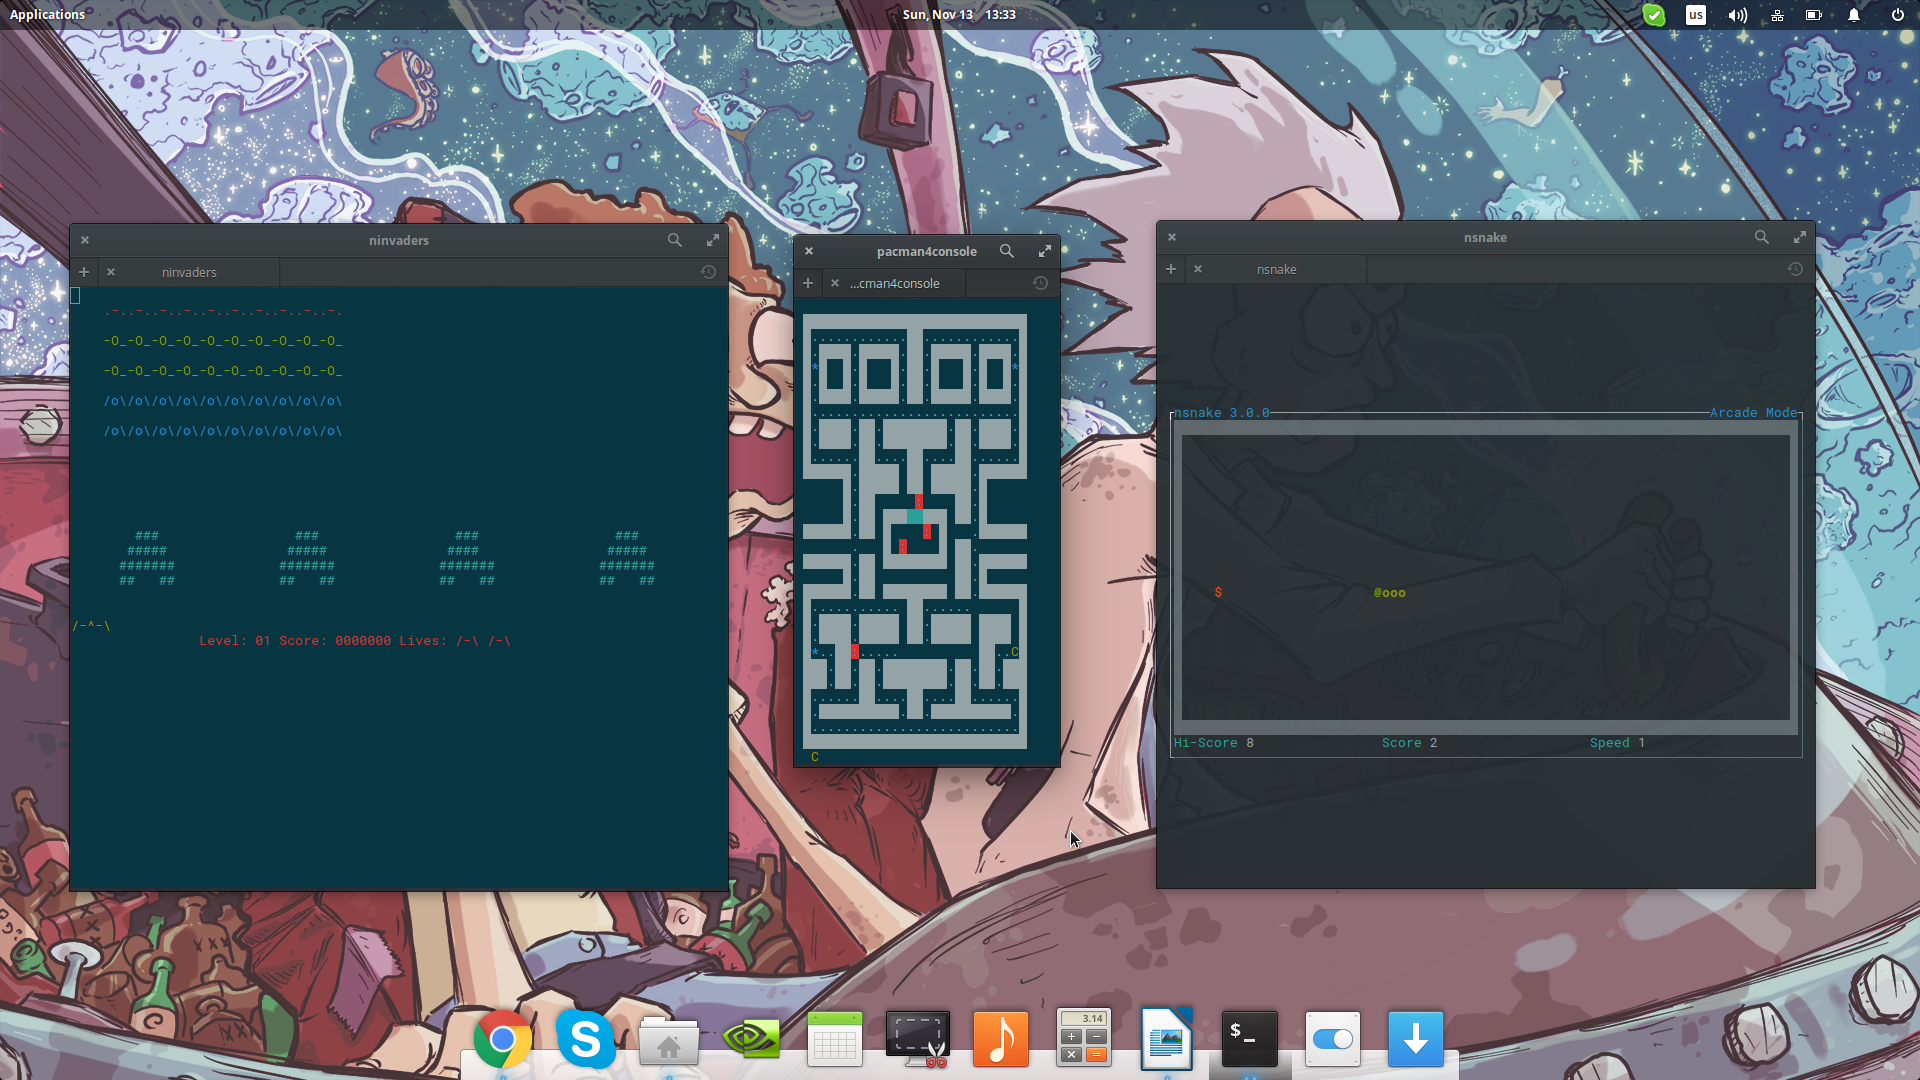Open the date and time indicator
Image resolution: width=1920 pixels, height=1080 pixels.
click(x=959, y=14)
